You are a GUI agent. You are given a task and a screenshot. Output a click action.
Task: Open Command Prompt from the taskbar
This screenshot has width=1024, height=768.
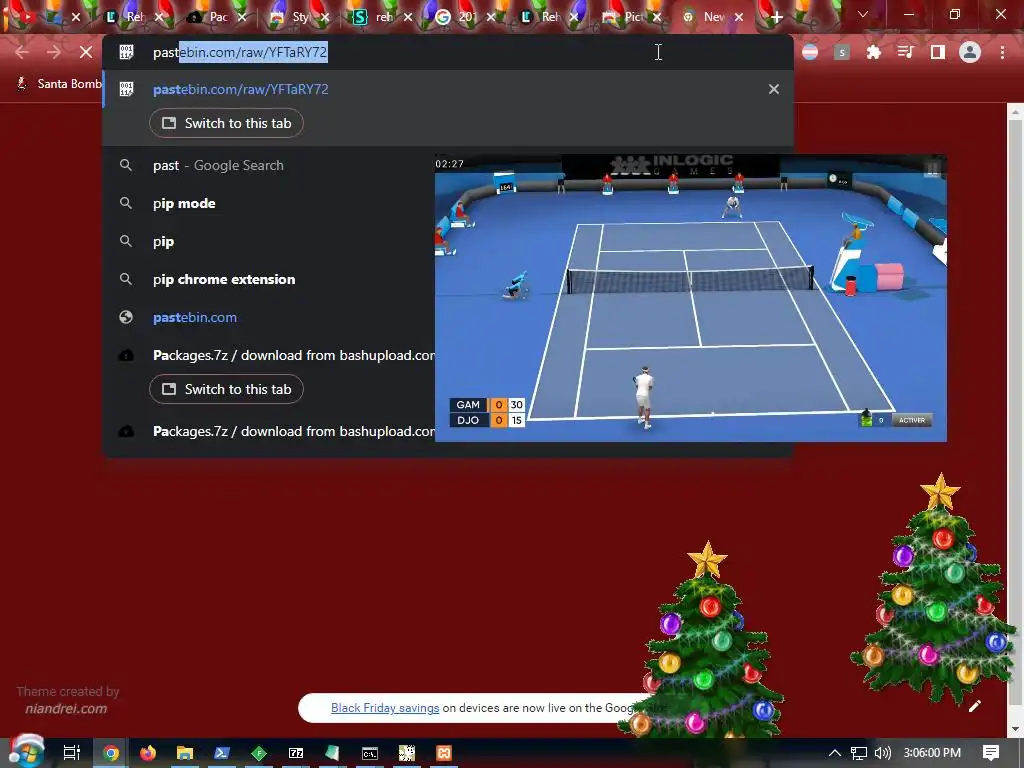(x=370, y=753)
